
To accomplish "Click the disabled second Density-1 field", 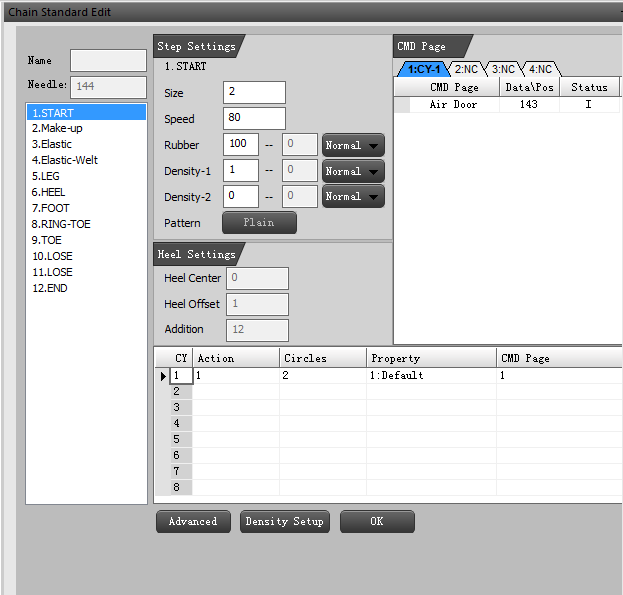I will pyautogui.click(x=300, y=170).
